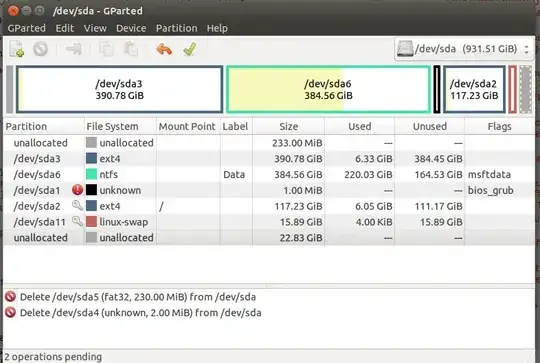Image resolution: width=540 pixels, height=363 pixels.
Task: Click the Resize/Move toolbar icon
Action: [x=73, y=49]
